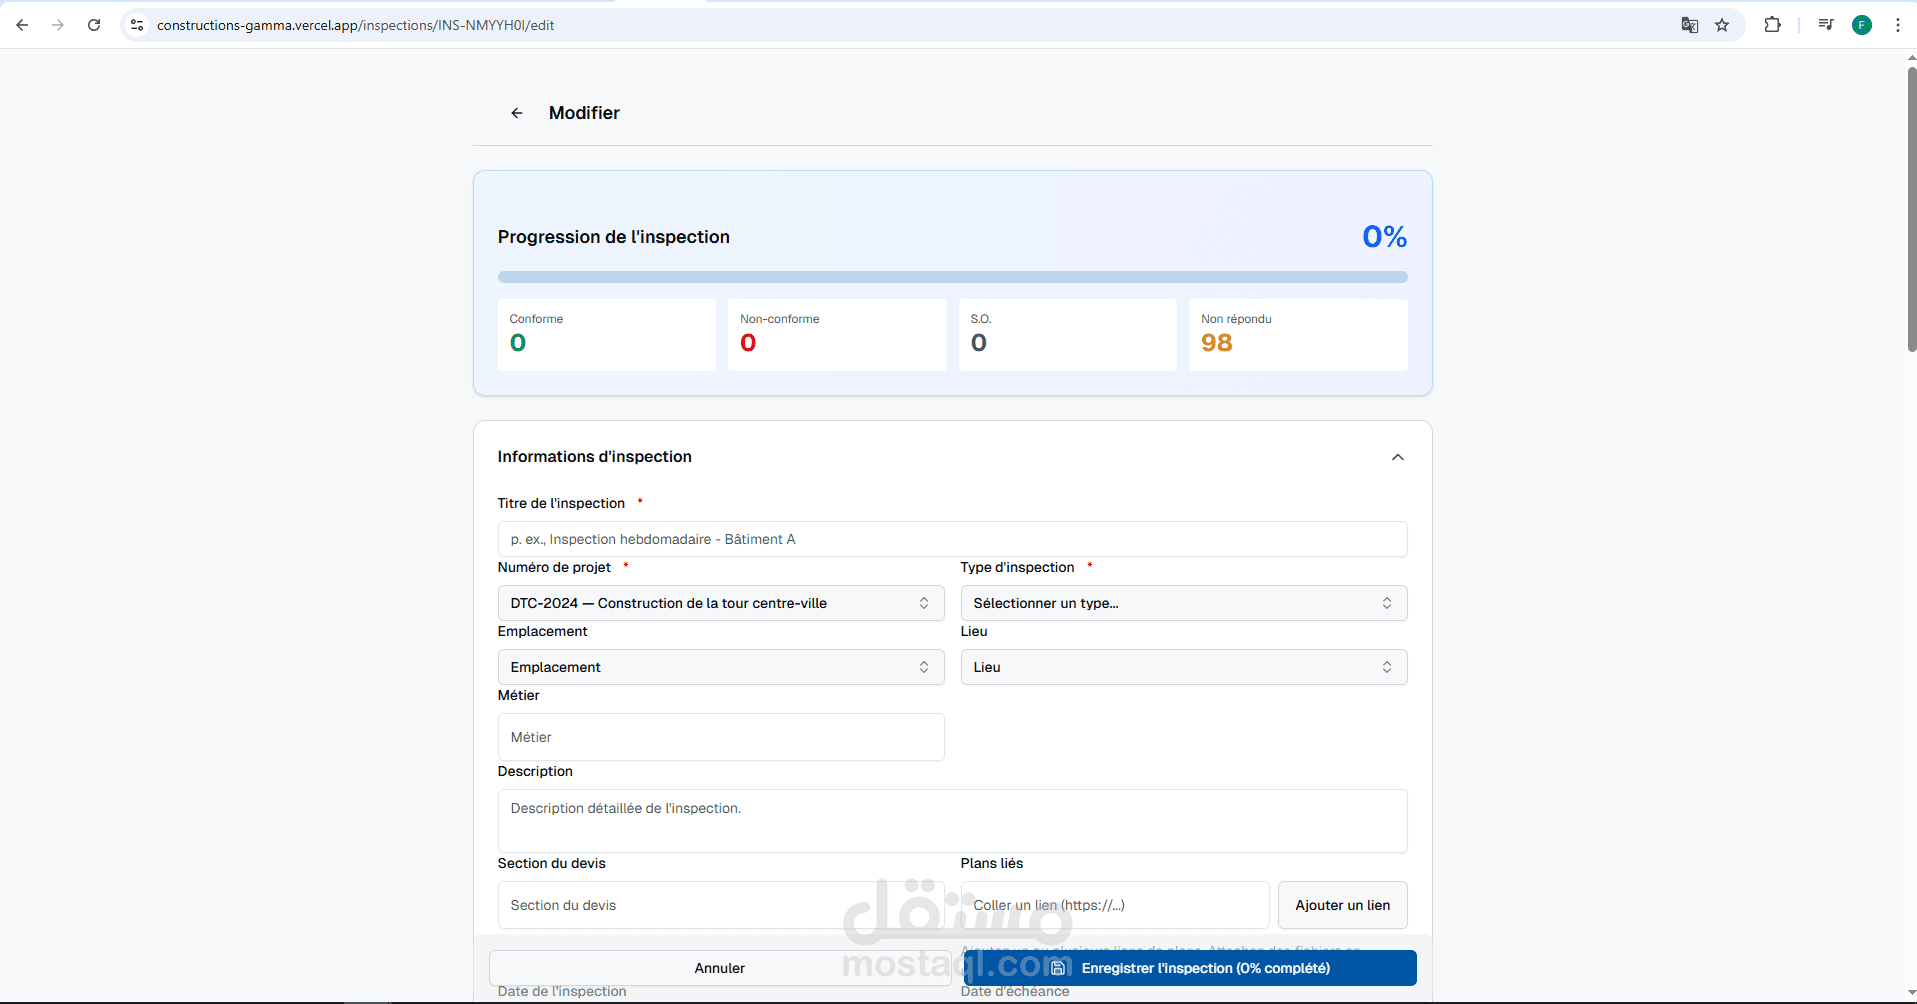Click the Modifier page title
1917x1004 pixels.
[584, 113]
